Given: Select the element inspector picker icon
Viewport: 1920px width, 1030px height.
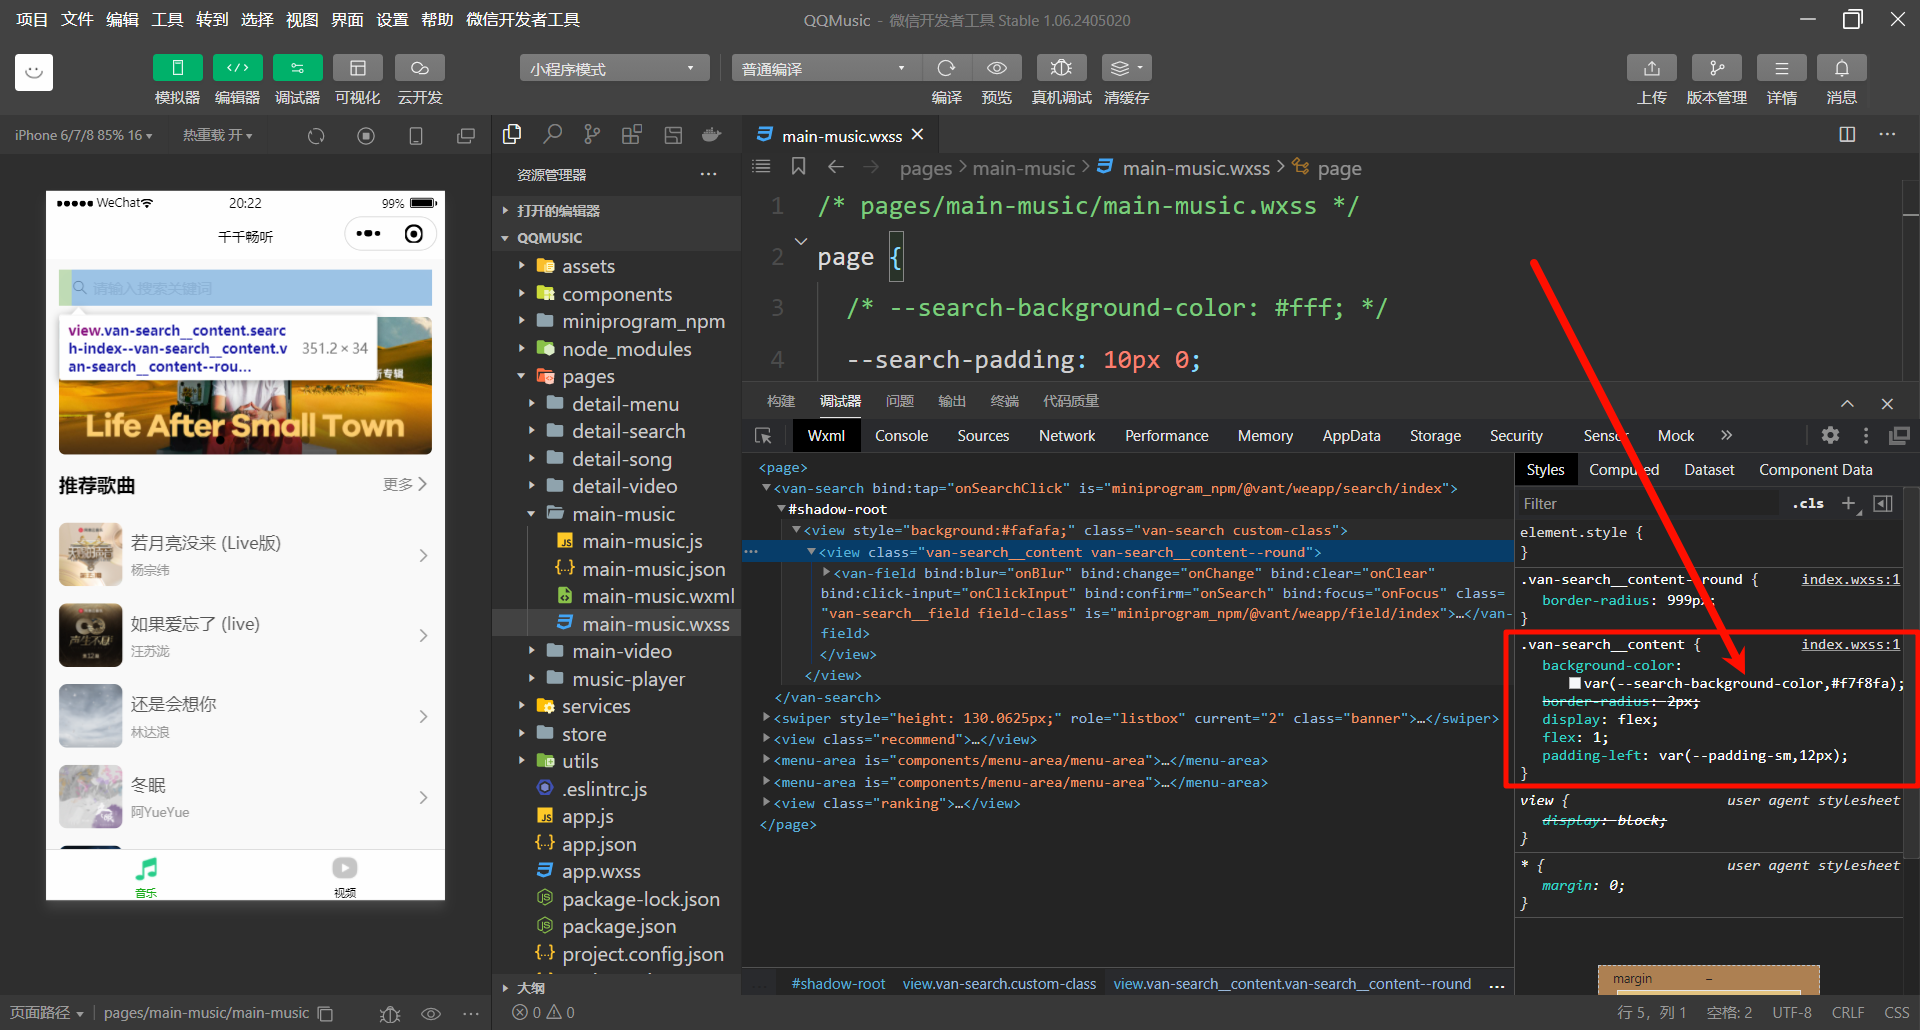Looking at the screenshot, I should (763, 436).
